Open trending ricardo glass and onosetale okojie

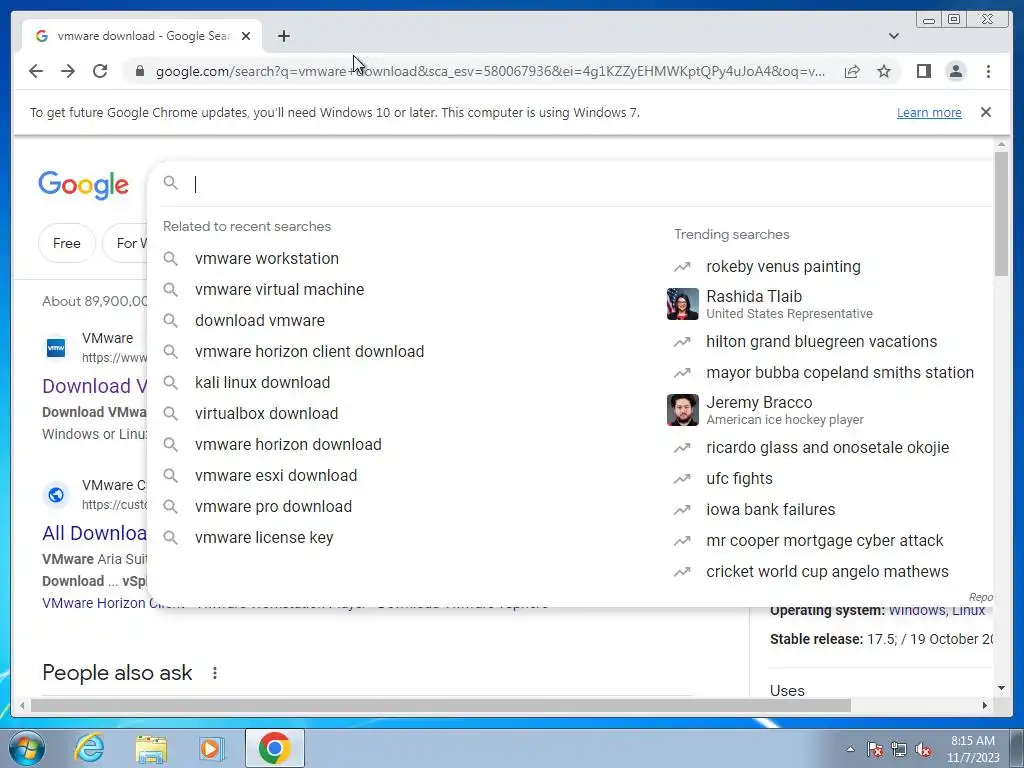(x=827, y=447)
